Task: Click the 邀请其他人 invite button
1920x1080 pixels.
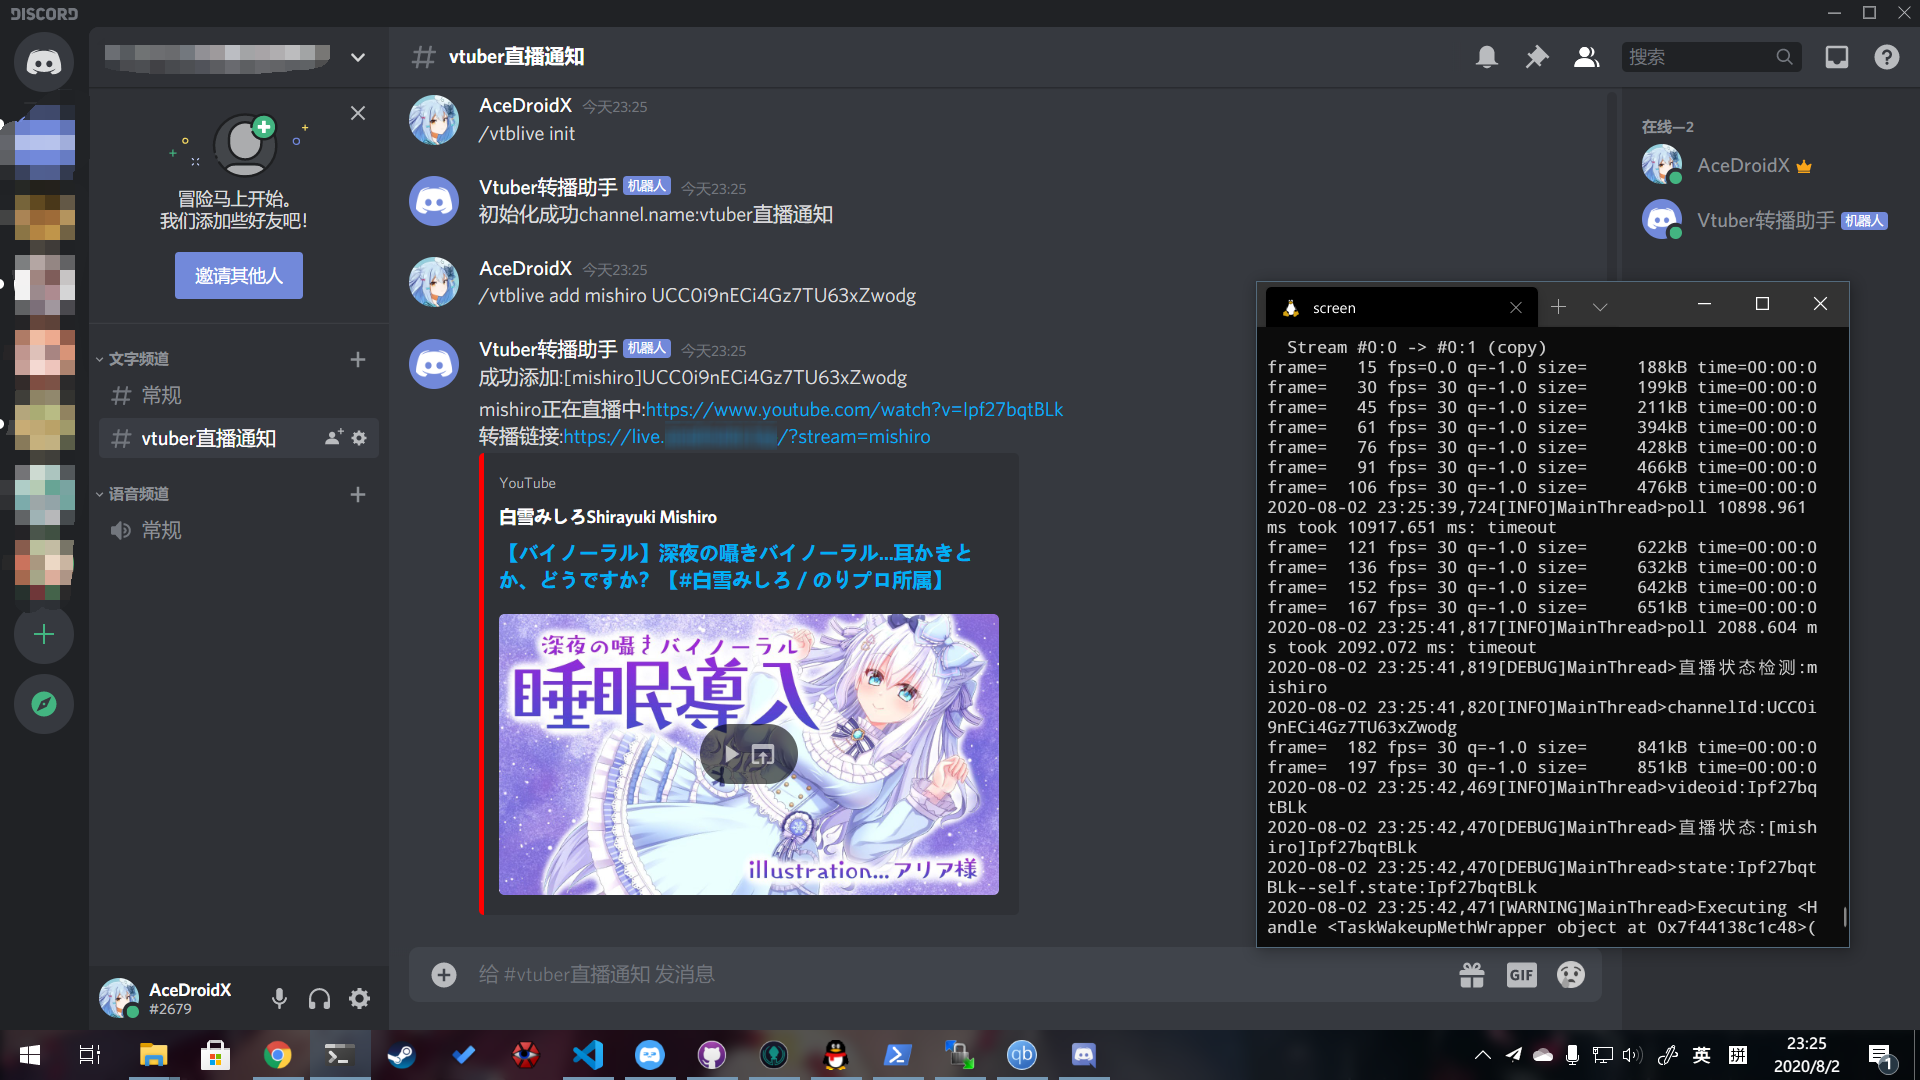Action: tap(238, 275)
